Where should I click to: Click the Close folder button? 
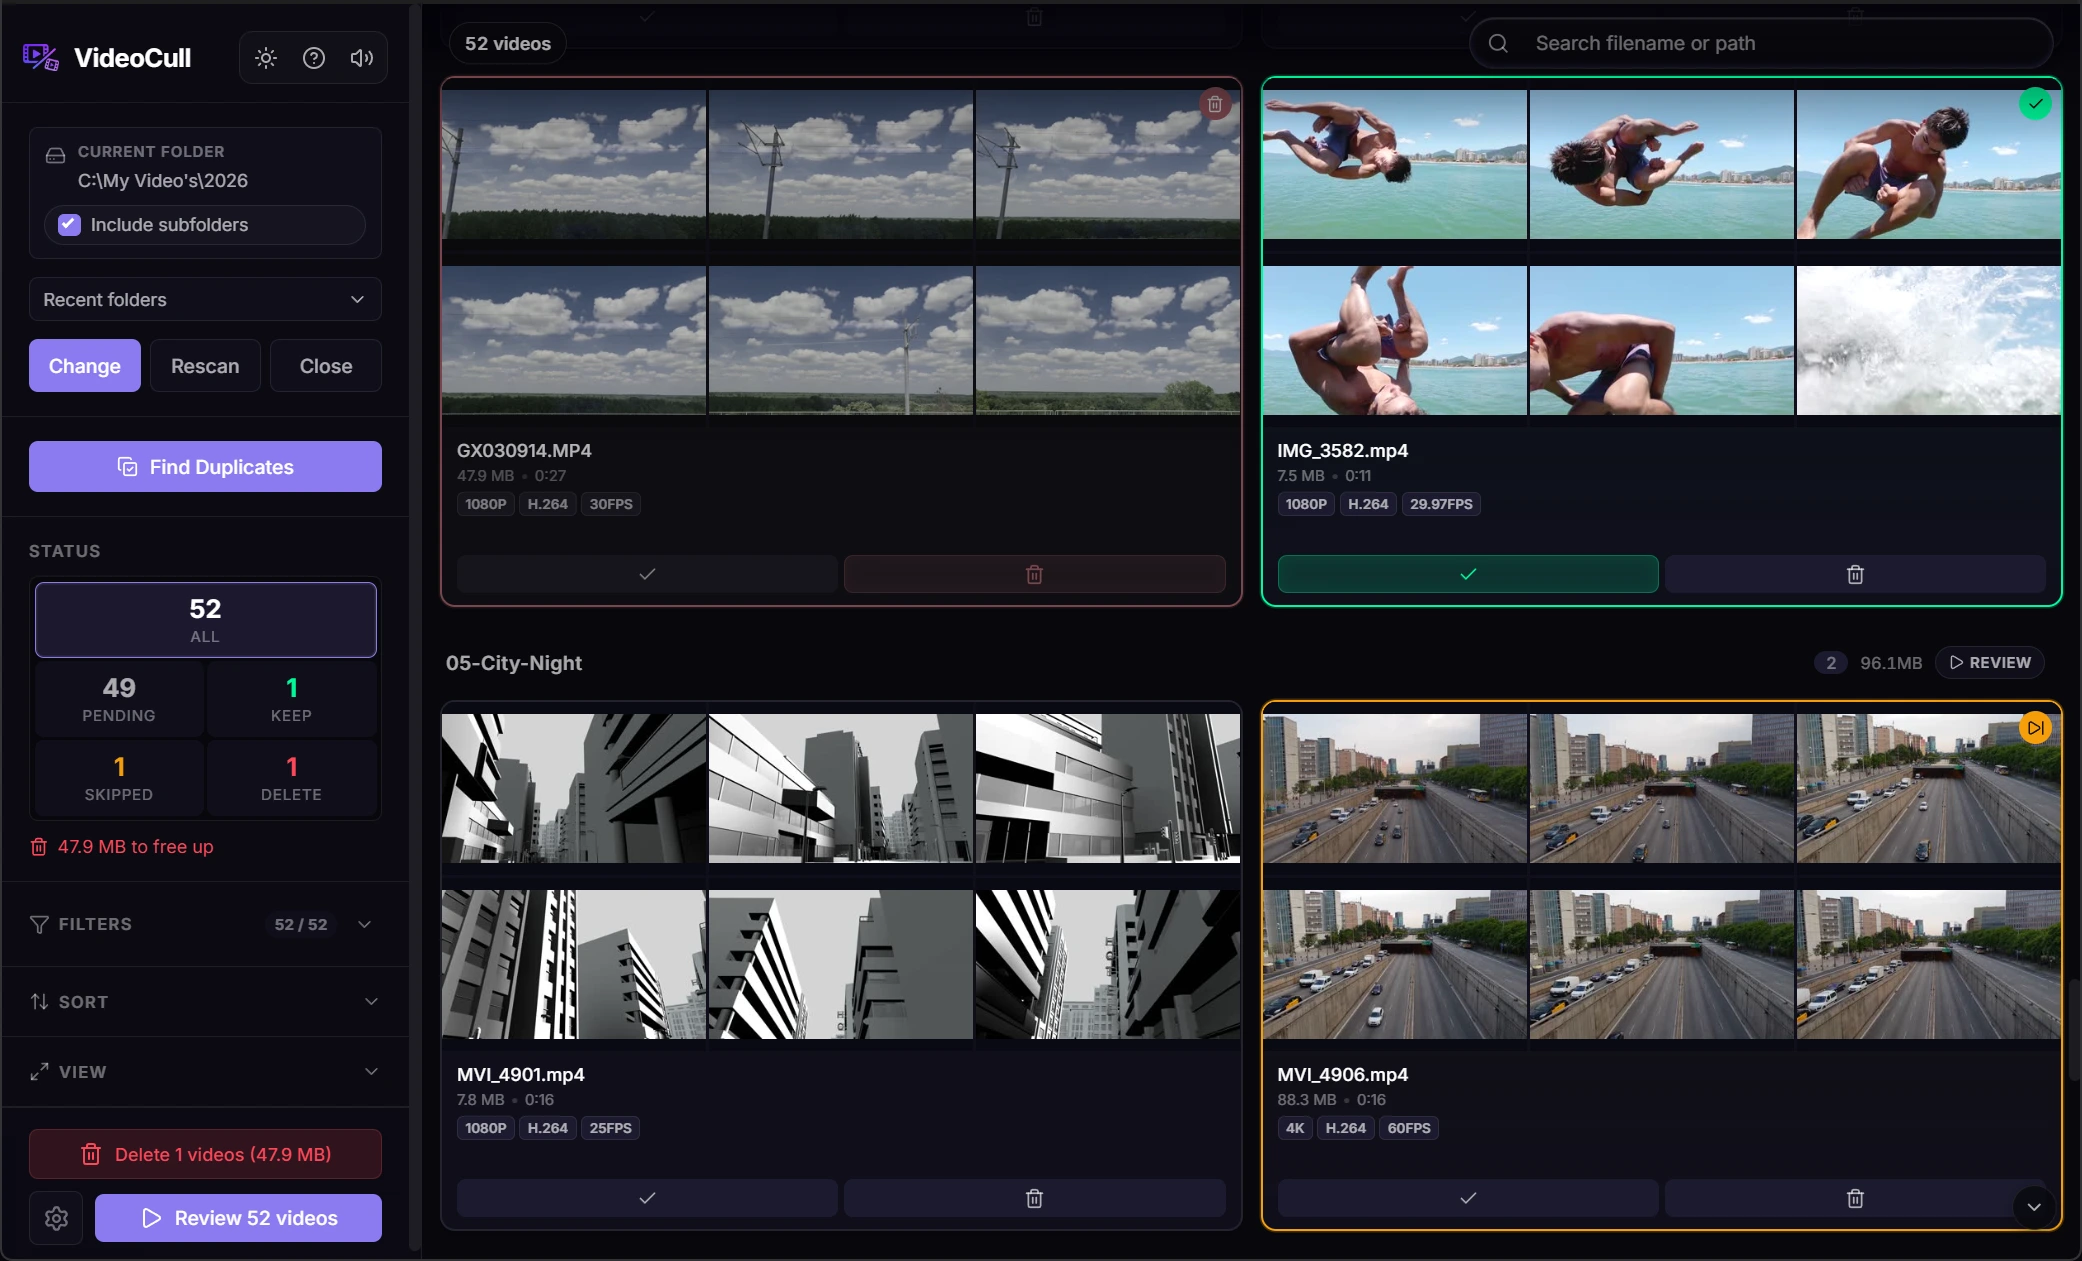coord(326,366)
